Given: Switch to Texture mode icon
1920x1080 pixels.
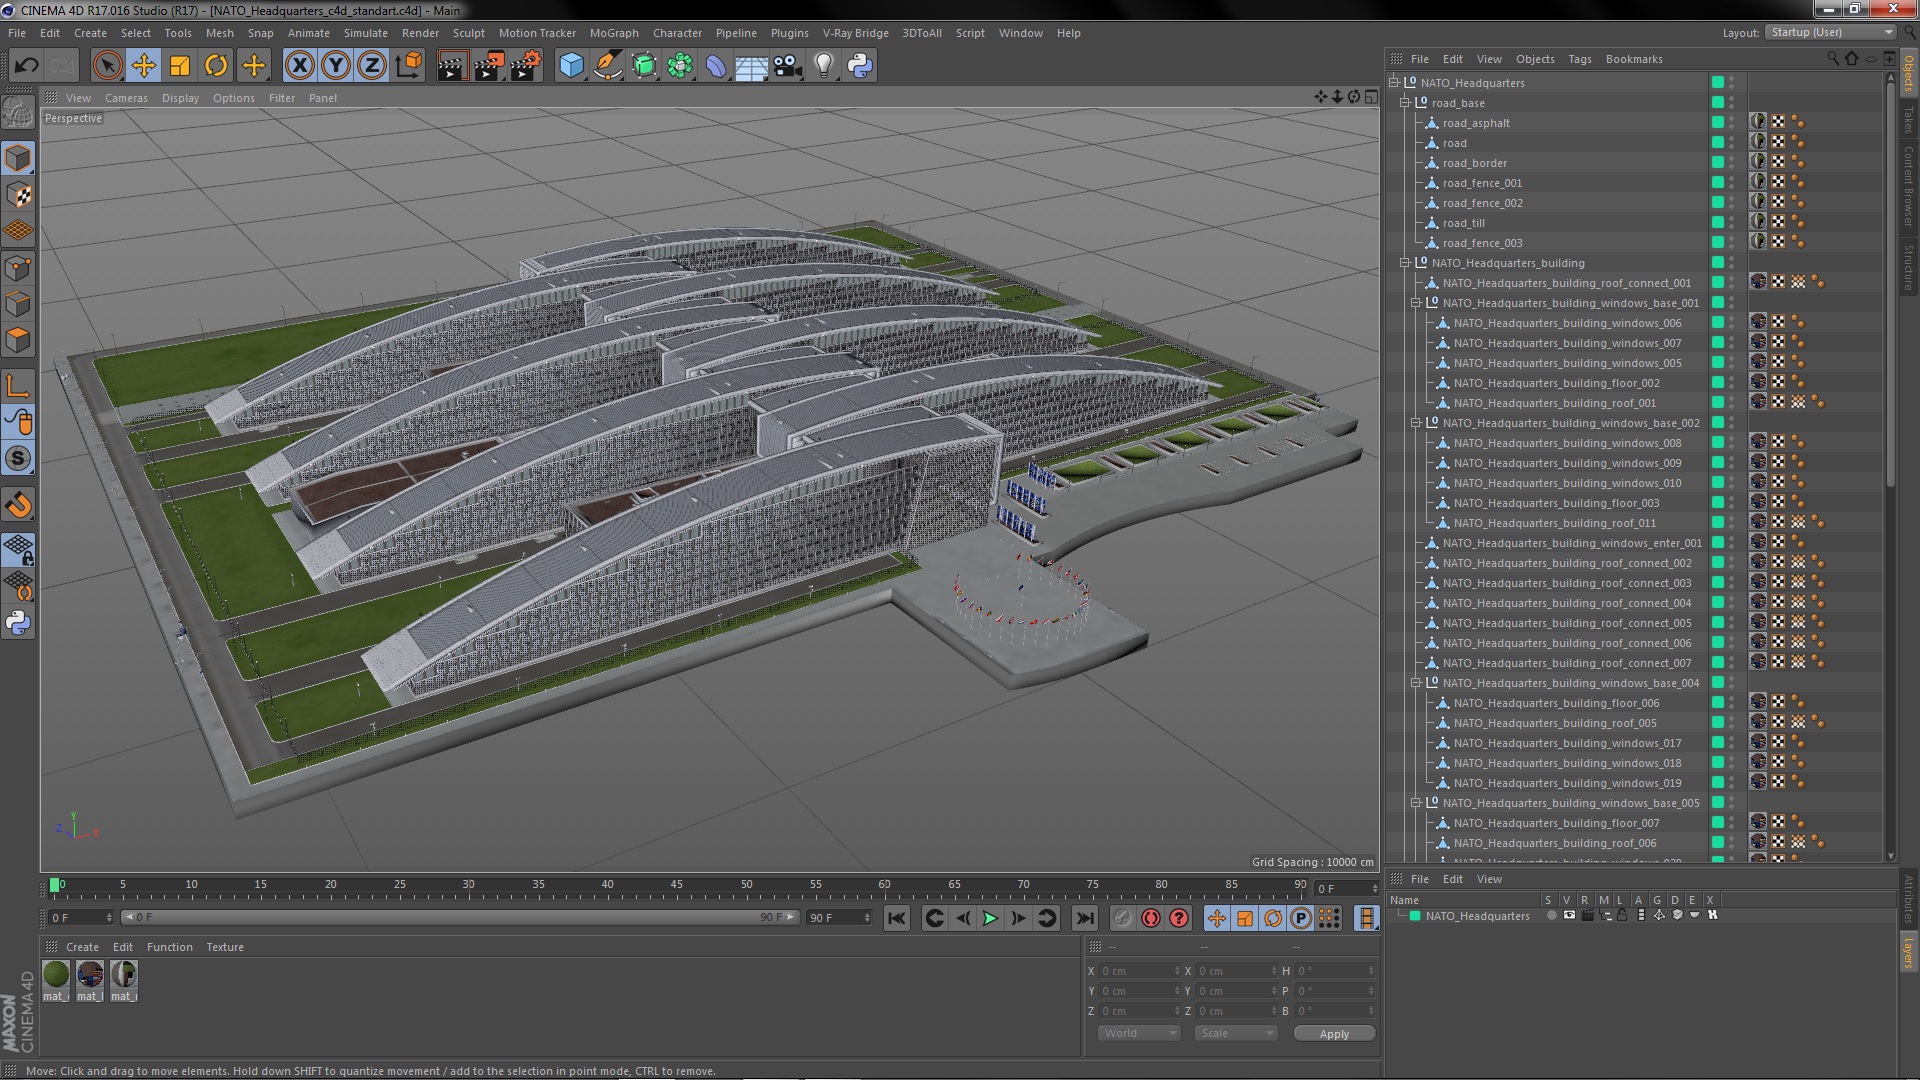Looking at the screenshot, I should [x=18, y=194].
